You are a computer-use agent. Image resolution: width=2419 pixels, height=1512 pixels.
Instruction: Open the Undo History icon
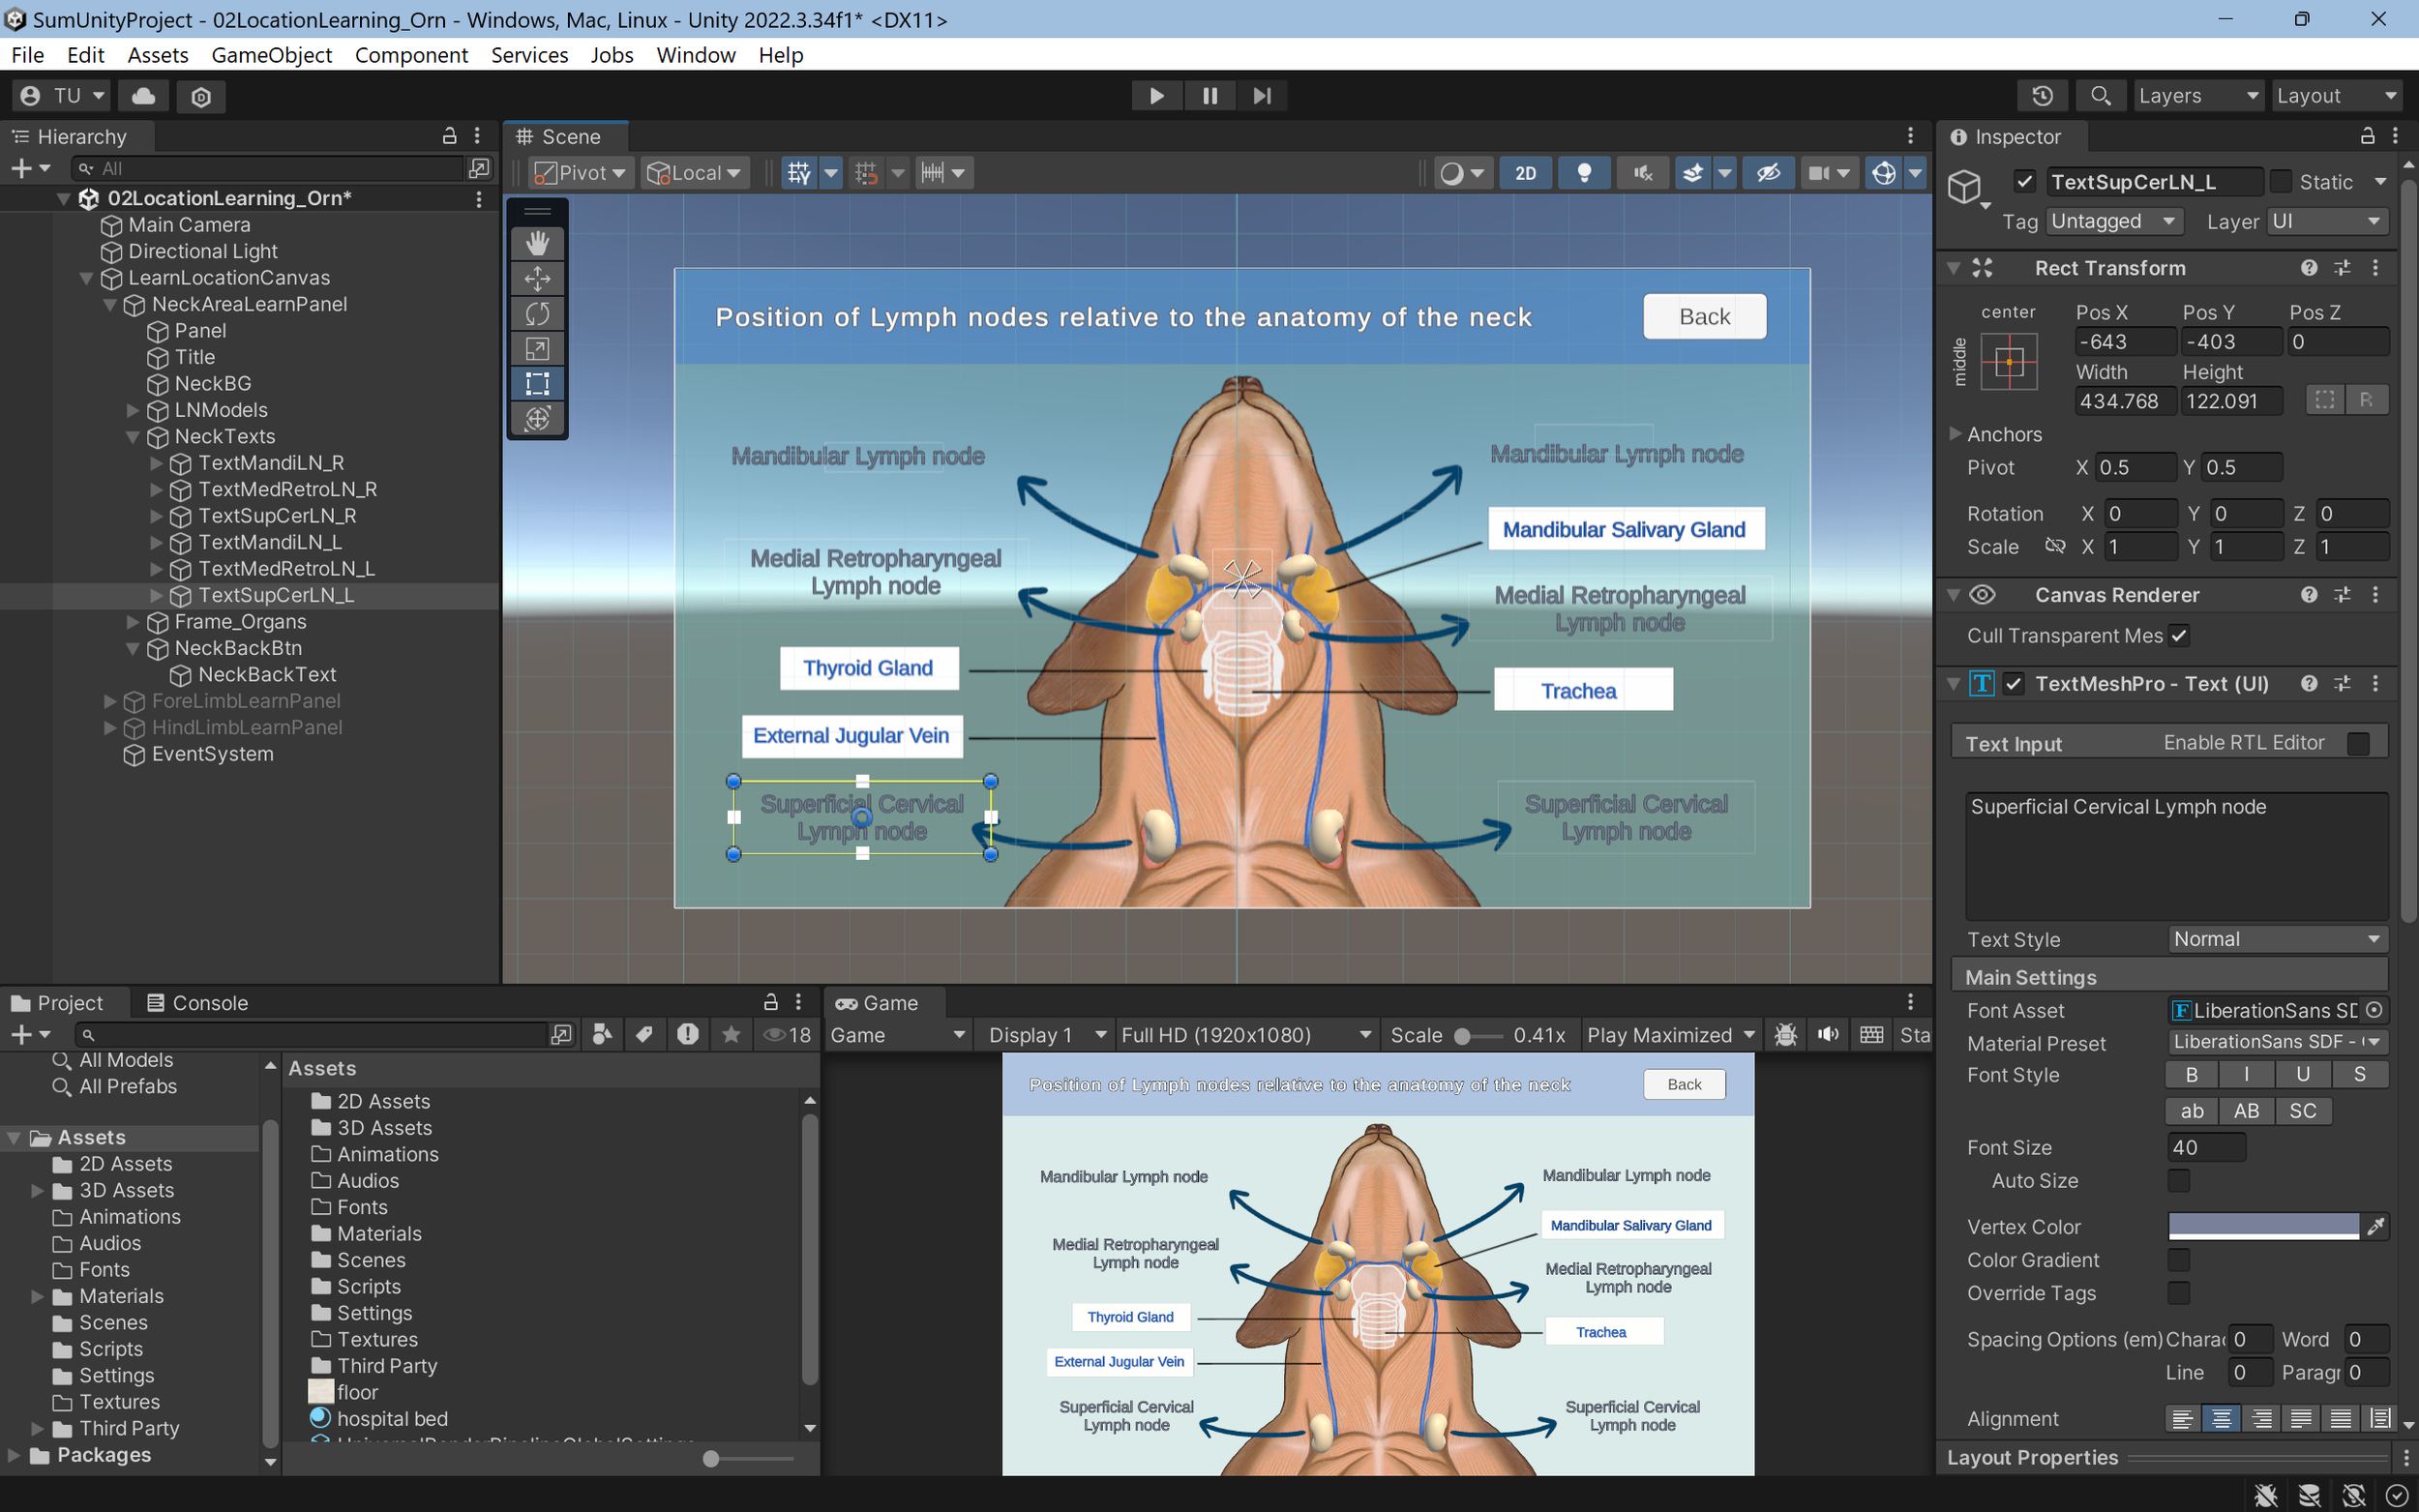(2042, 96)
